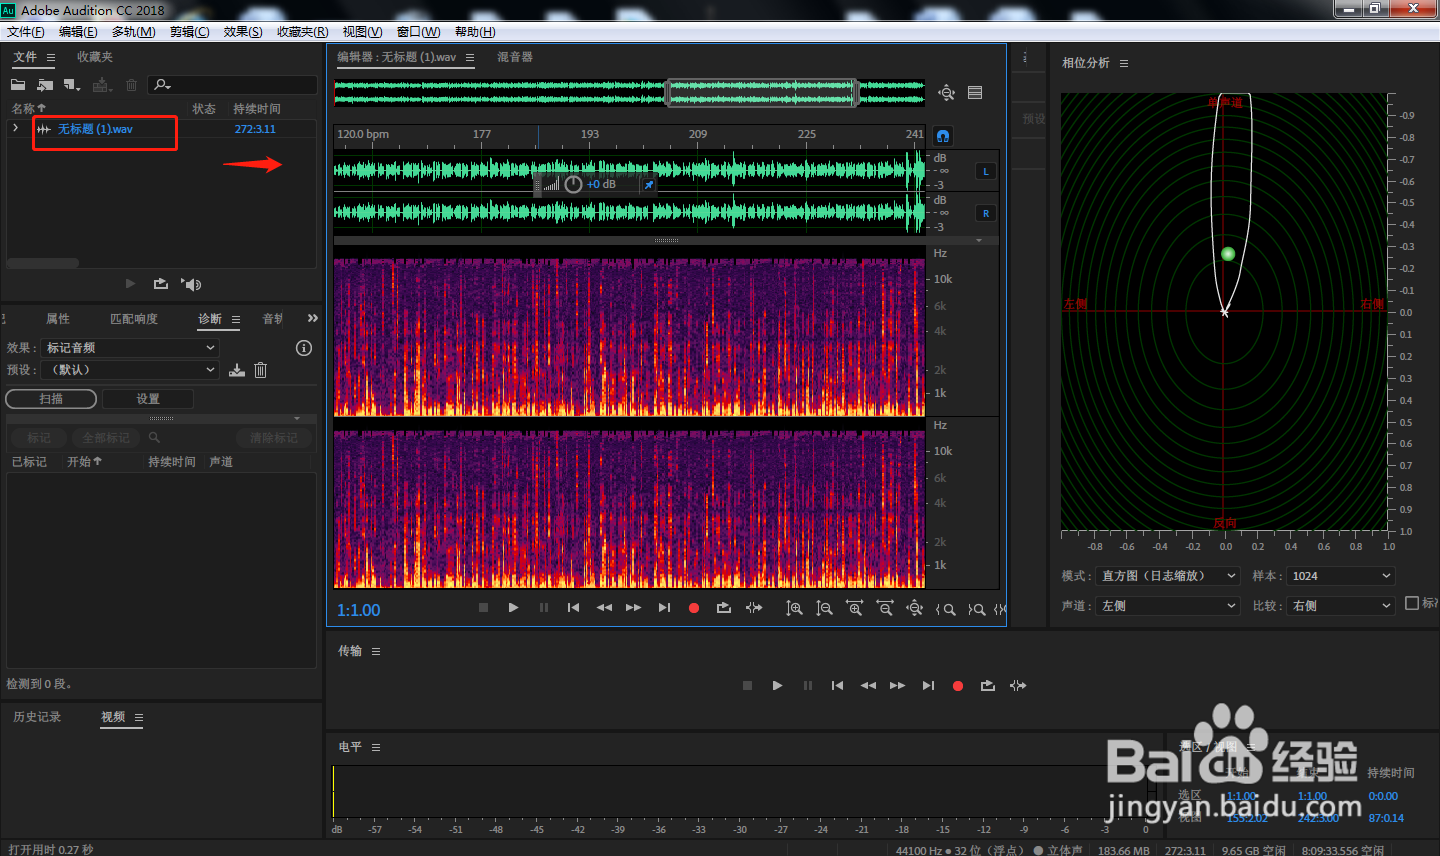
Task: Click the search field in Files panel
Action: click(233, 85)
